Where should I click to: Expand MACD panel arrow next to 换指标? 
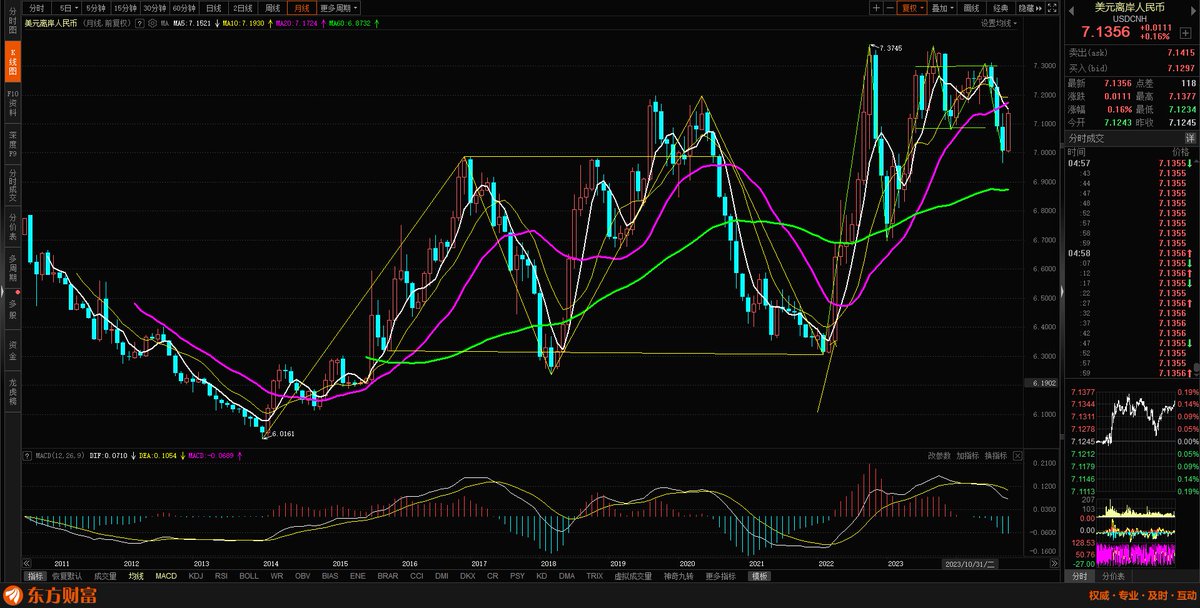pos(1018,454)
